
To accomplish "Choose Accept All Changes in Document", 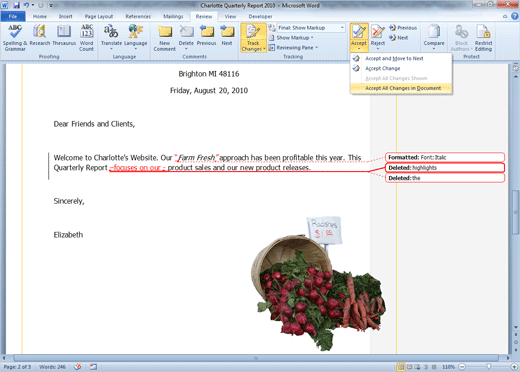I will tap(401, 88).
